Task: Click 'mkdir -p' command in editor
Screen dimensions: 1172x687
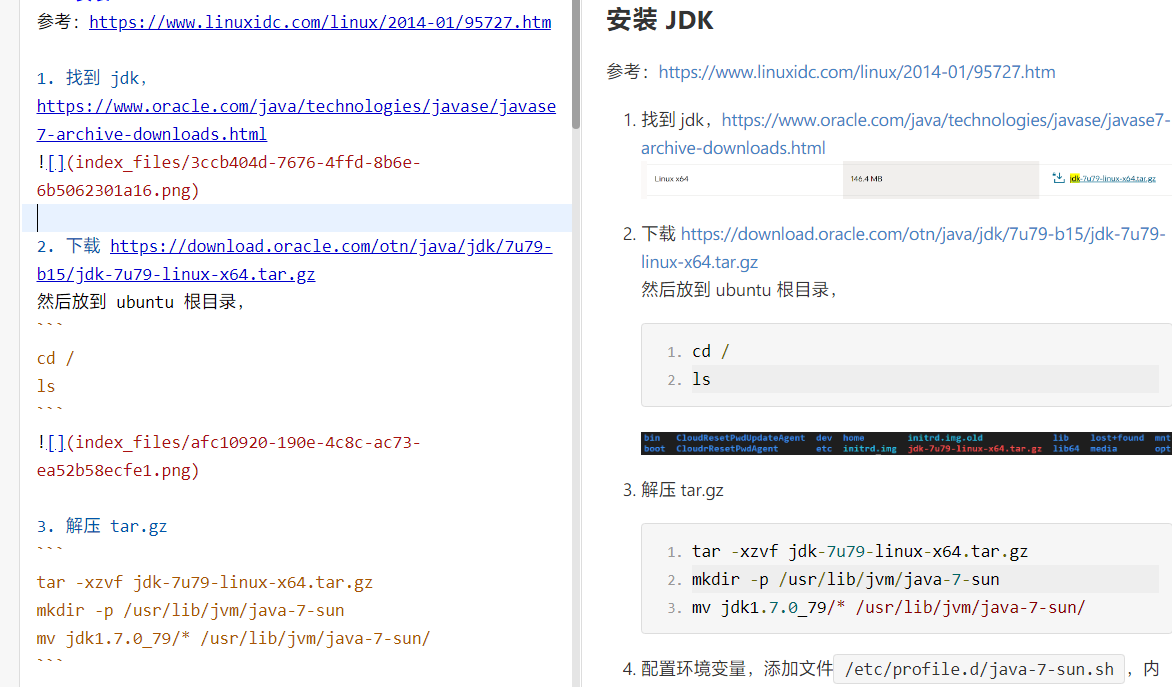Action: [191, 611]
